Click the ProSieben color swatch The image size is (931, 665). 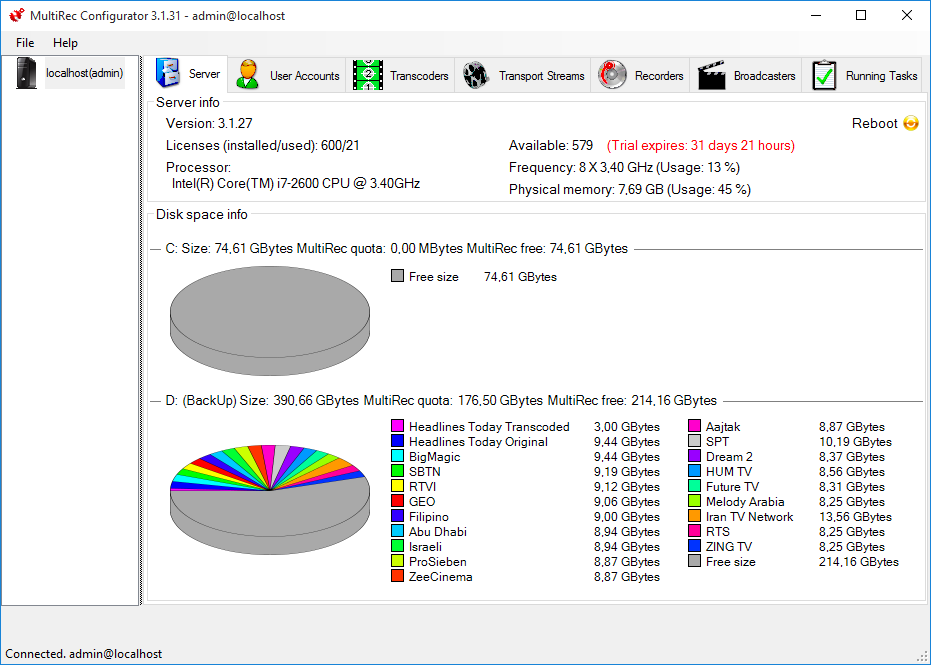[398, 560]
